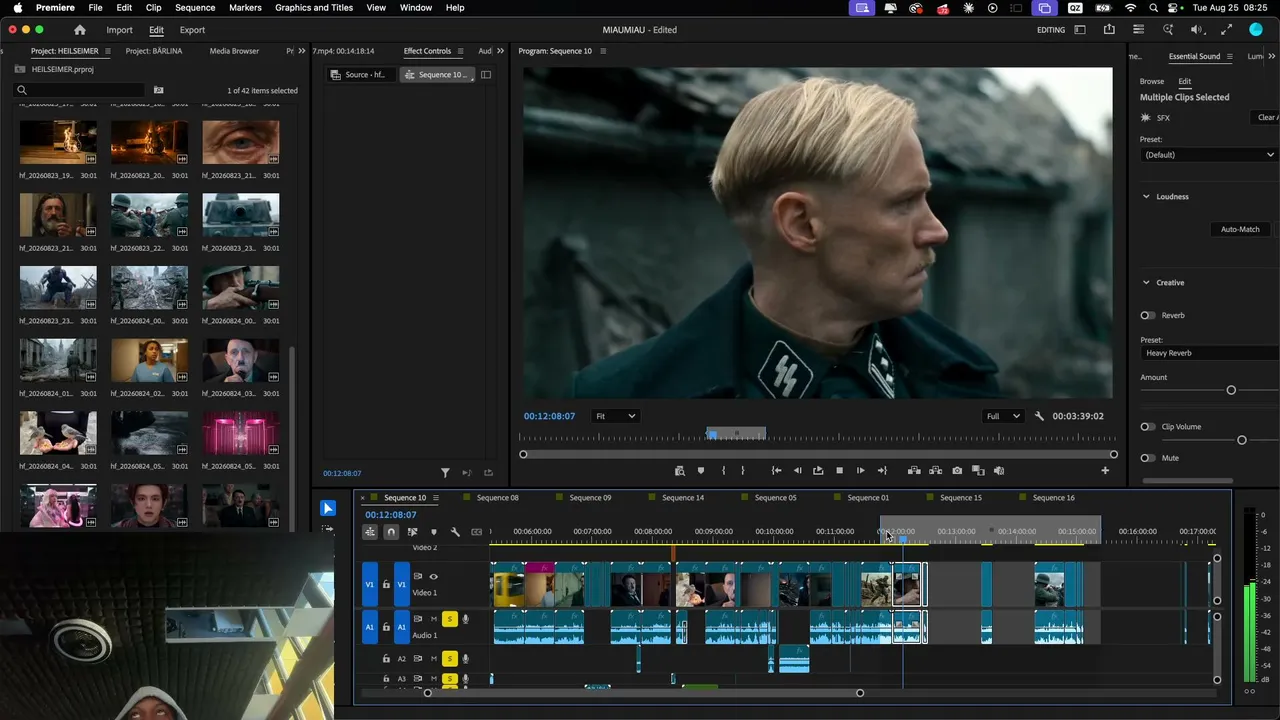Toggle lock on Video 1 track
The width and height of the screenshot is (1280, 720).
click(386, 584)
